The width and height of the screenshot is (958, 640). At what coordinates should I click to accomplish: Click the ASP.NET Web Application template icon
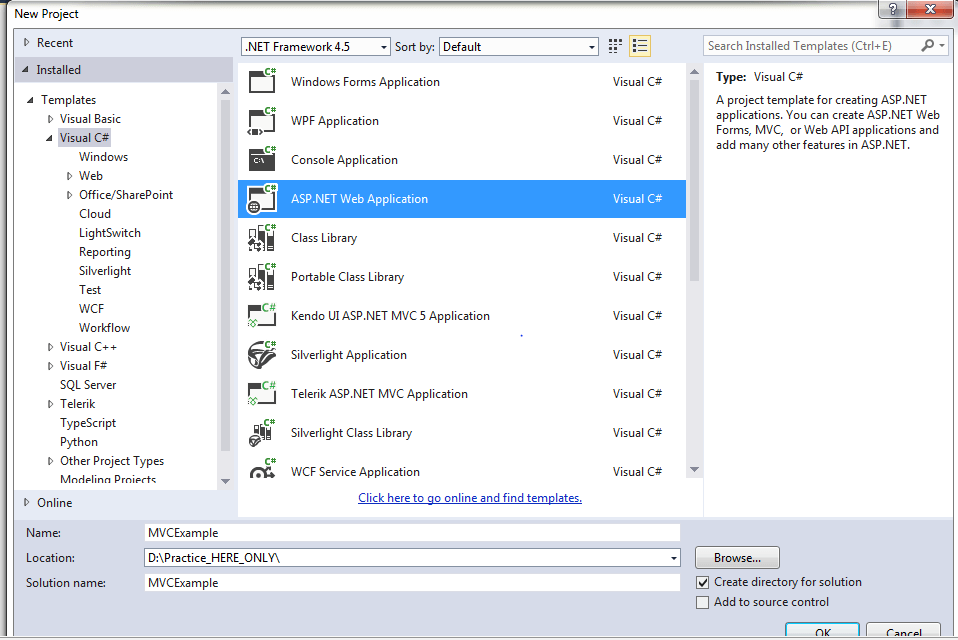tap(263, 198)
